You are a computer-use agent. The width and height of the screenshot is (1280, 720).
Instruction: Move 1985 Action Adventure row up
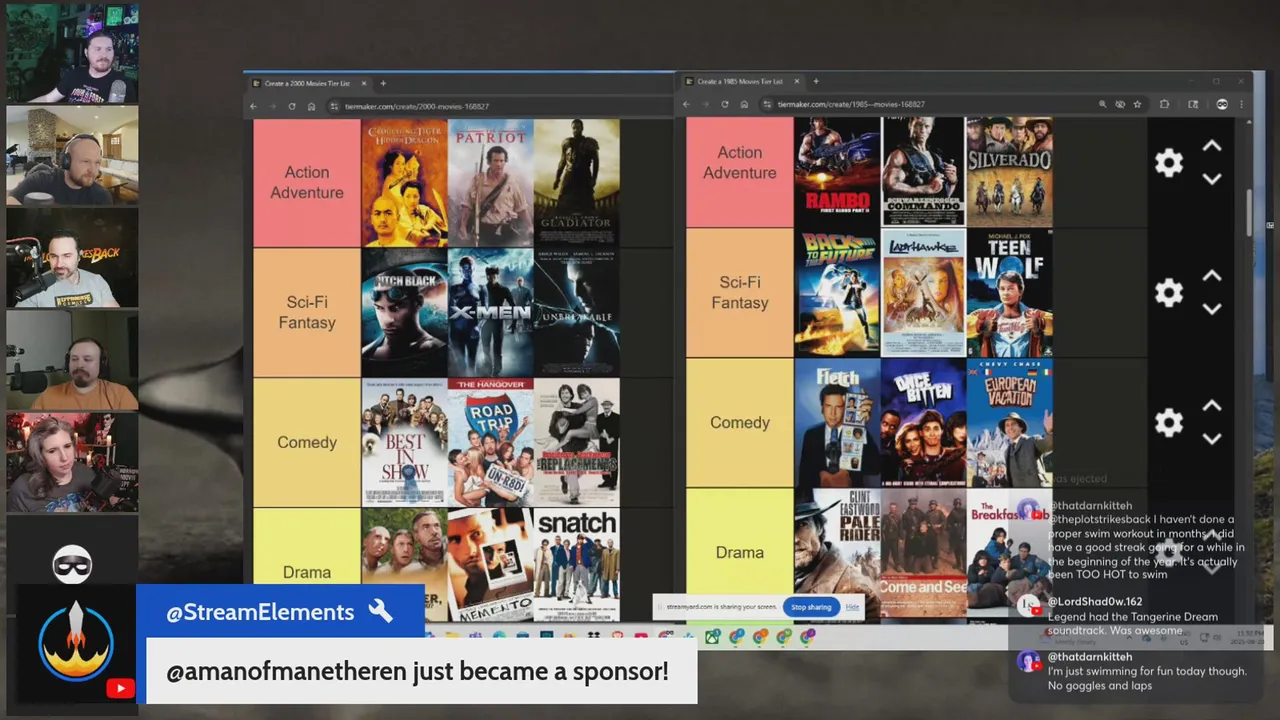pyautogui.click(x=1212, y=147)
